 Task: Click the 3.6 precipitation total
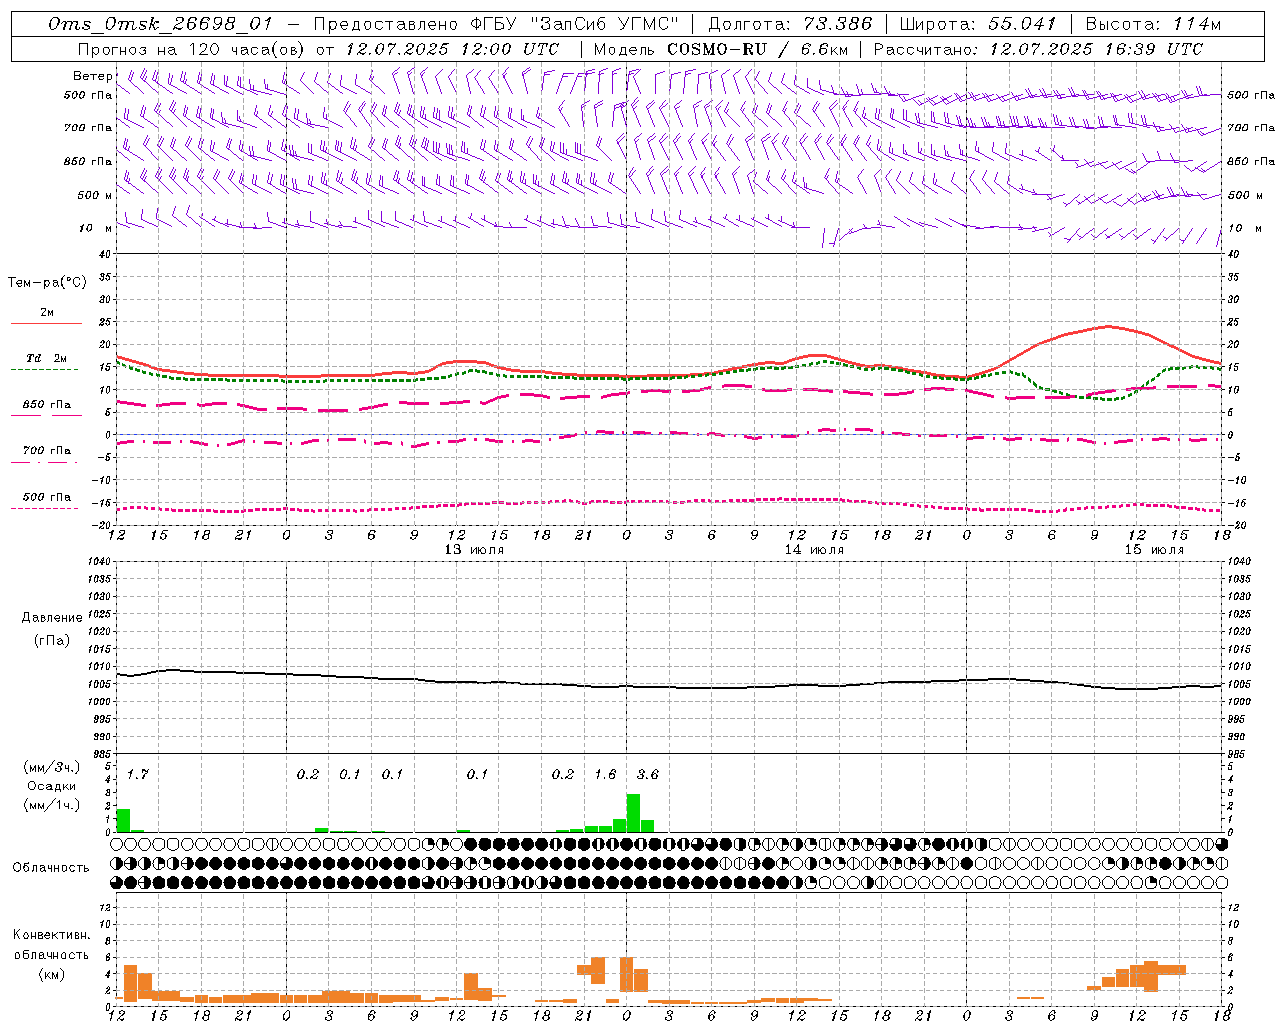click(648, 774)
